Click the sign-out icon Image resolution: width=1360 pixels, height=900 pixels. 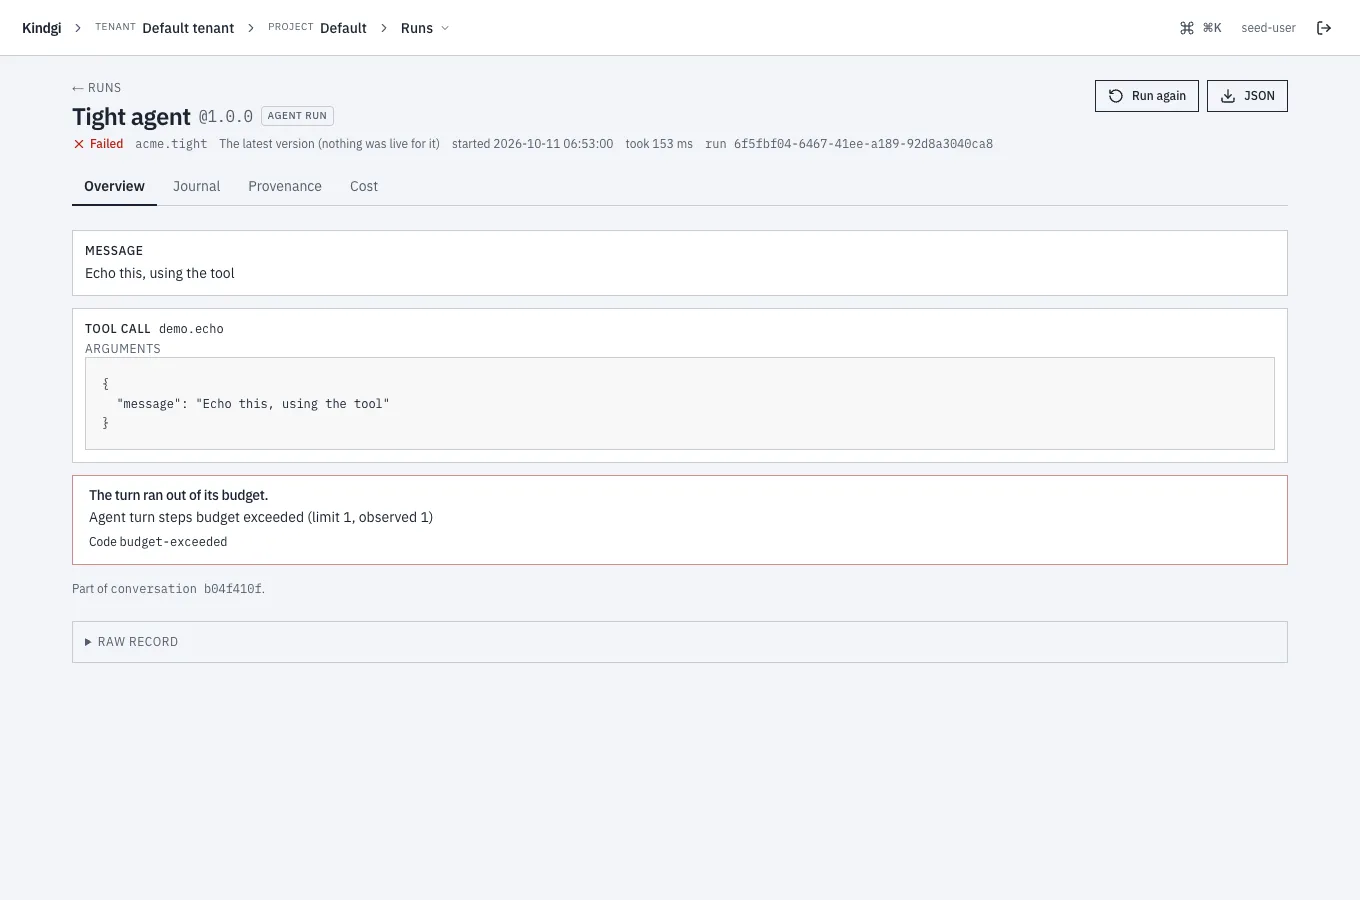coord(1324,28)
